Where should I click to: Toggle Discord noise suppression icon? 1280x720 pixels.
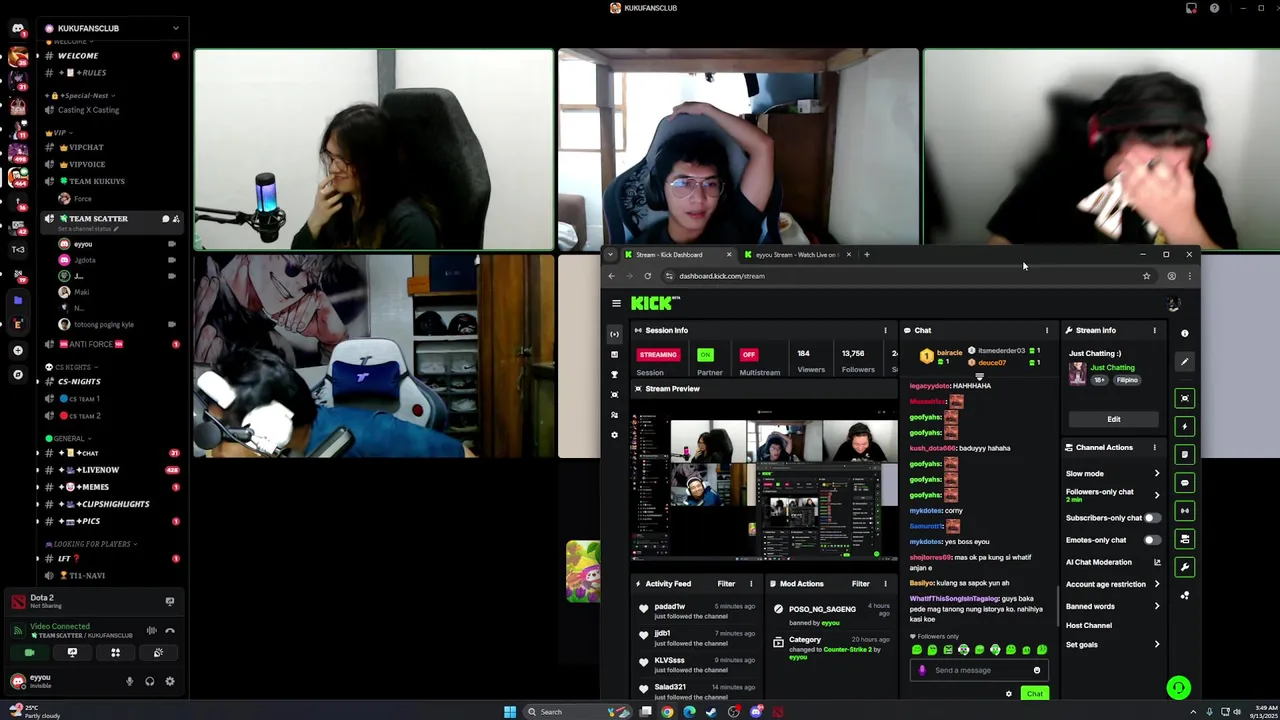[x=151, y=631]
